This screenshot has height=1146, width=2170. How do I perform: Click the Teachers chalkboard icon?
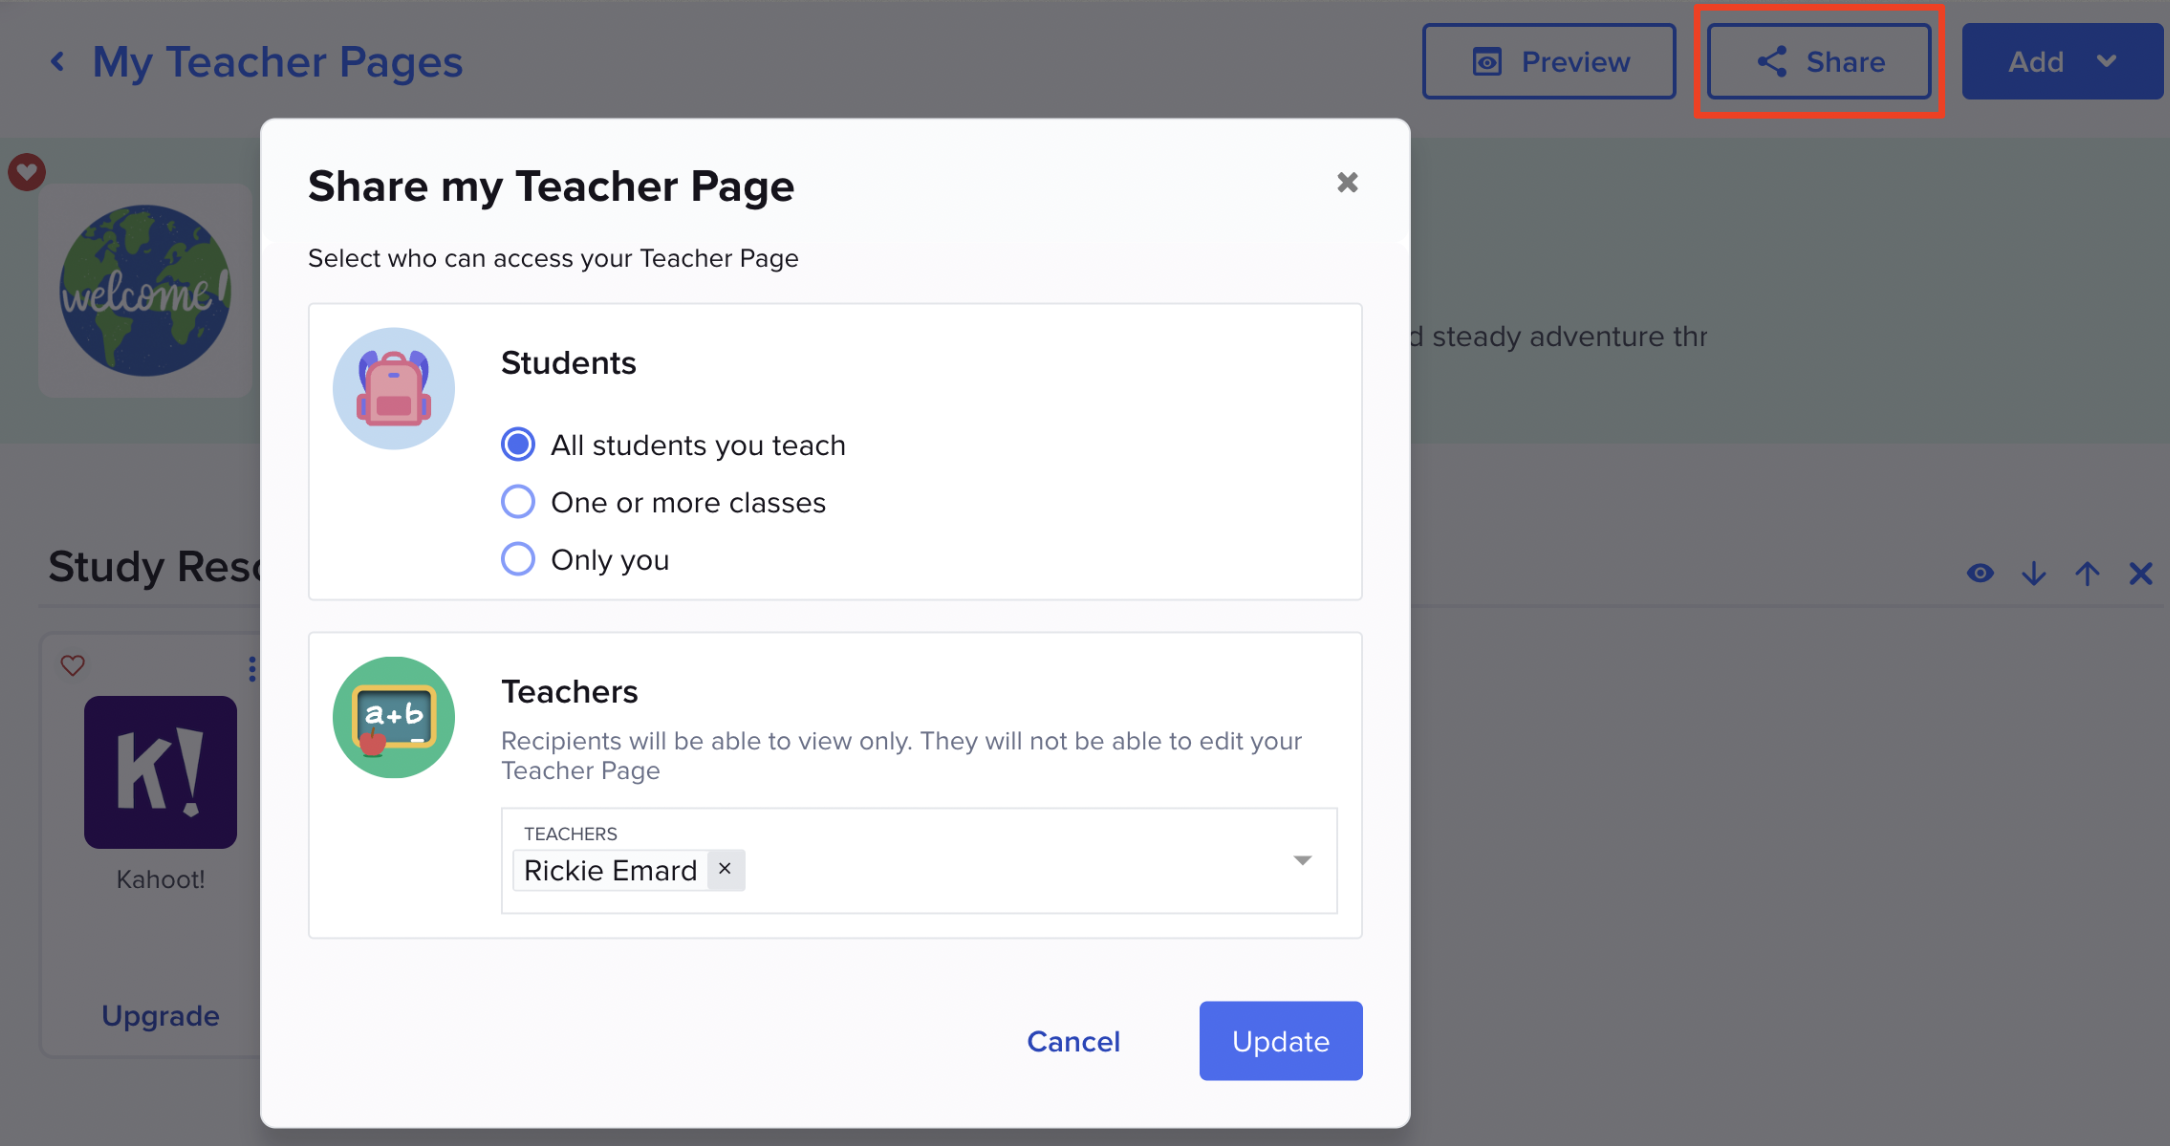(x=394, y=717)
